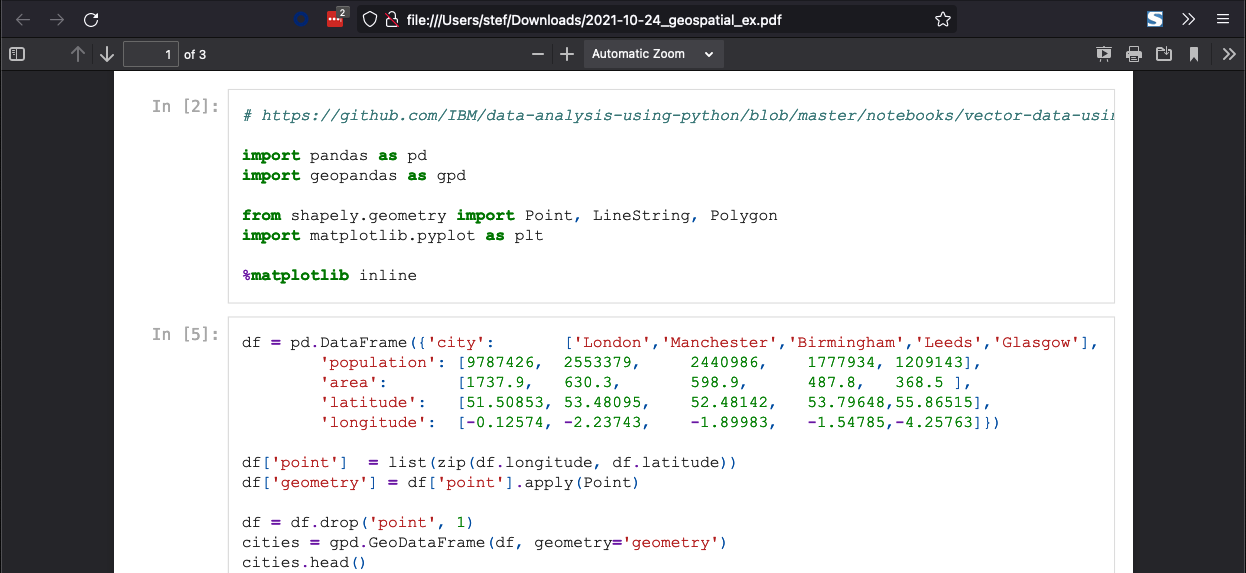Click the df.drop('point', 1) line

[358, 523]
